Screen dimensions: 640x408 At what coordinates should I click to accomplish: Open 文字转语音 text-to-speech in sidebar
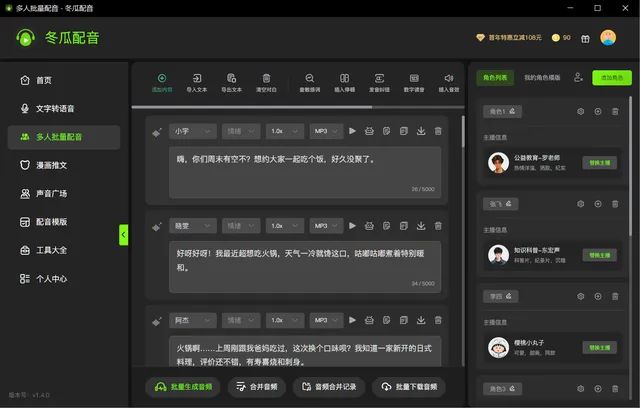click(64, 109)
